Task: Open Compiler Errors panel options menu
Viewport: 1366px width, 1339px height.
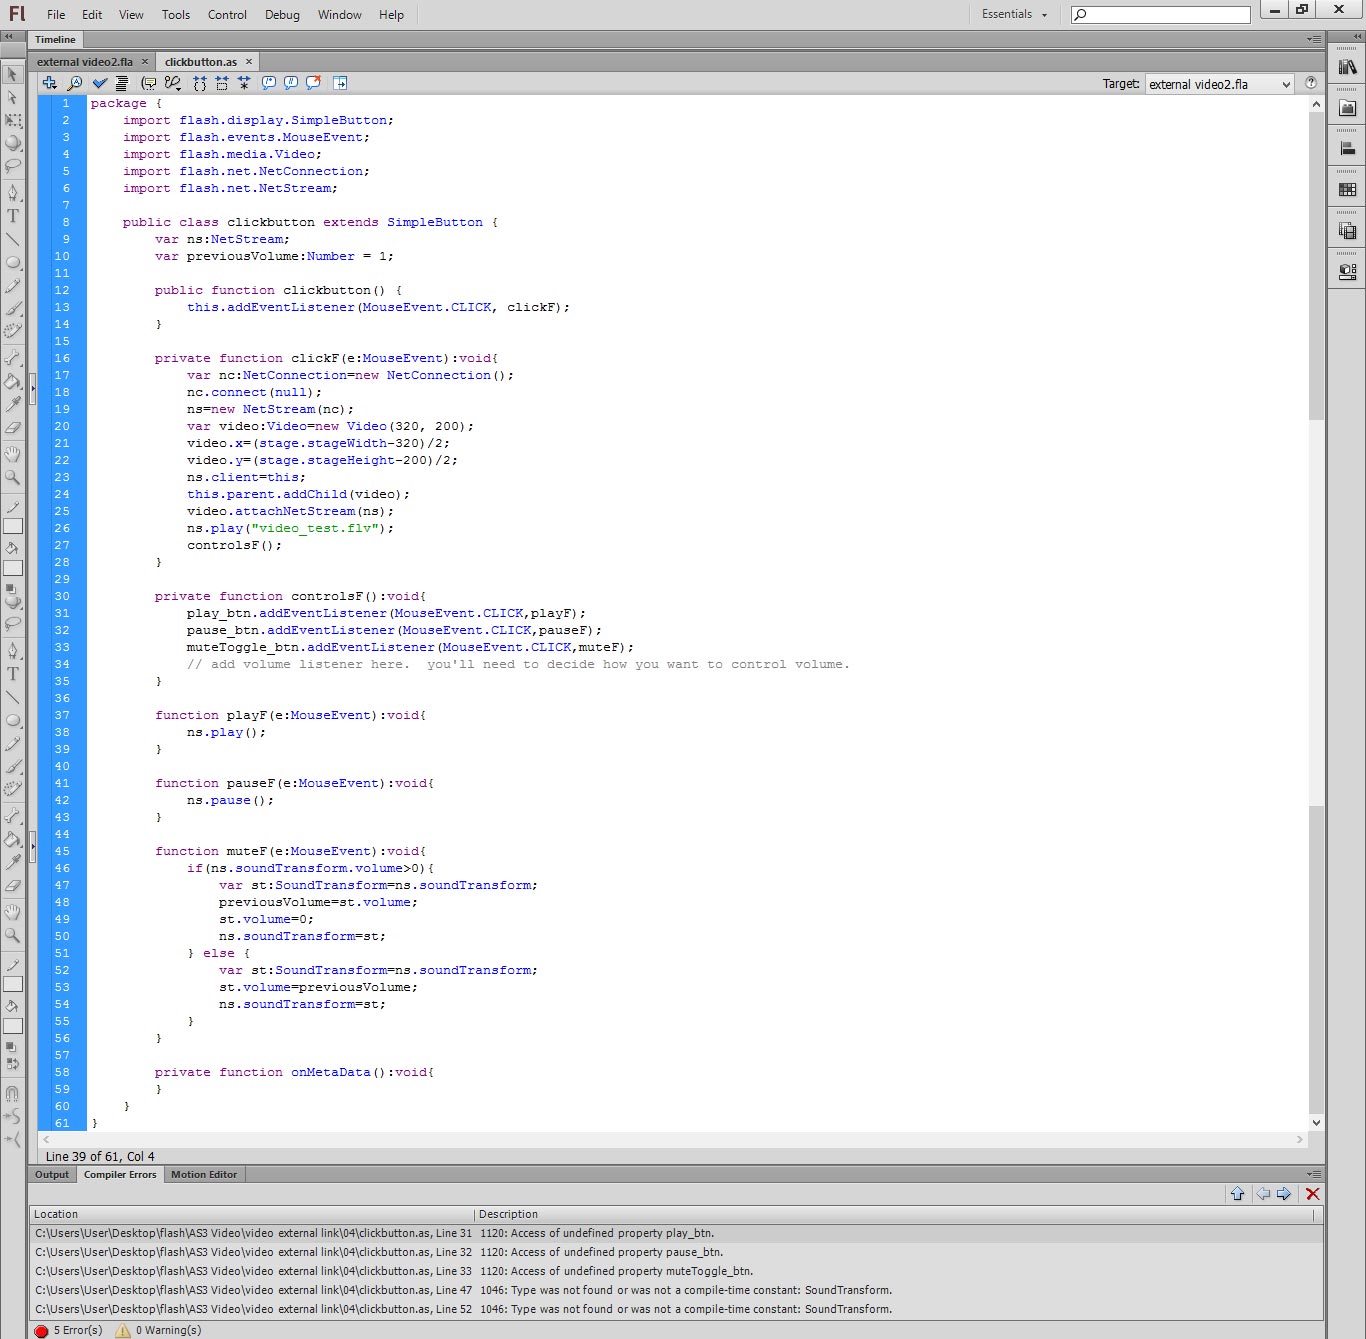Action: click(1313, 1175)
